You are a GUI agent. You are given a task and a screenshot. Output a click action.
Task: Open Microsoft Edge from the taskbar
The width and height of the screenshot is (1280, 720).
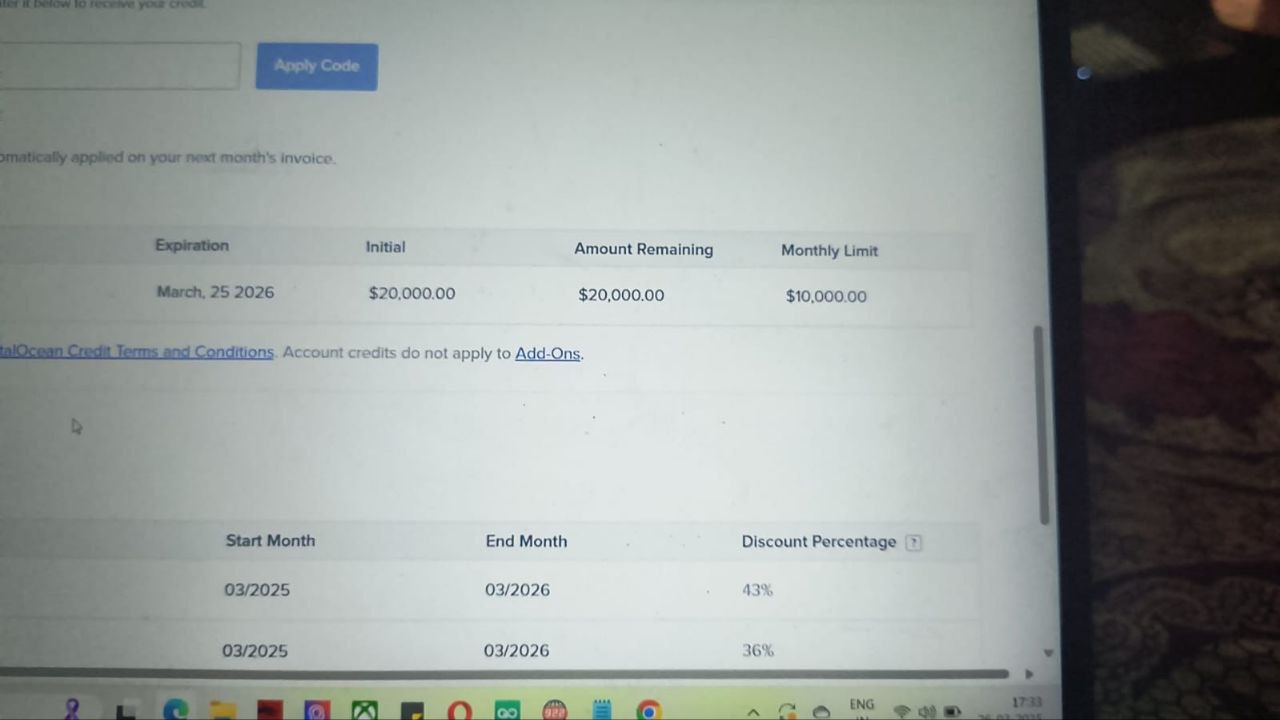pos(175,711)
